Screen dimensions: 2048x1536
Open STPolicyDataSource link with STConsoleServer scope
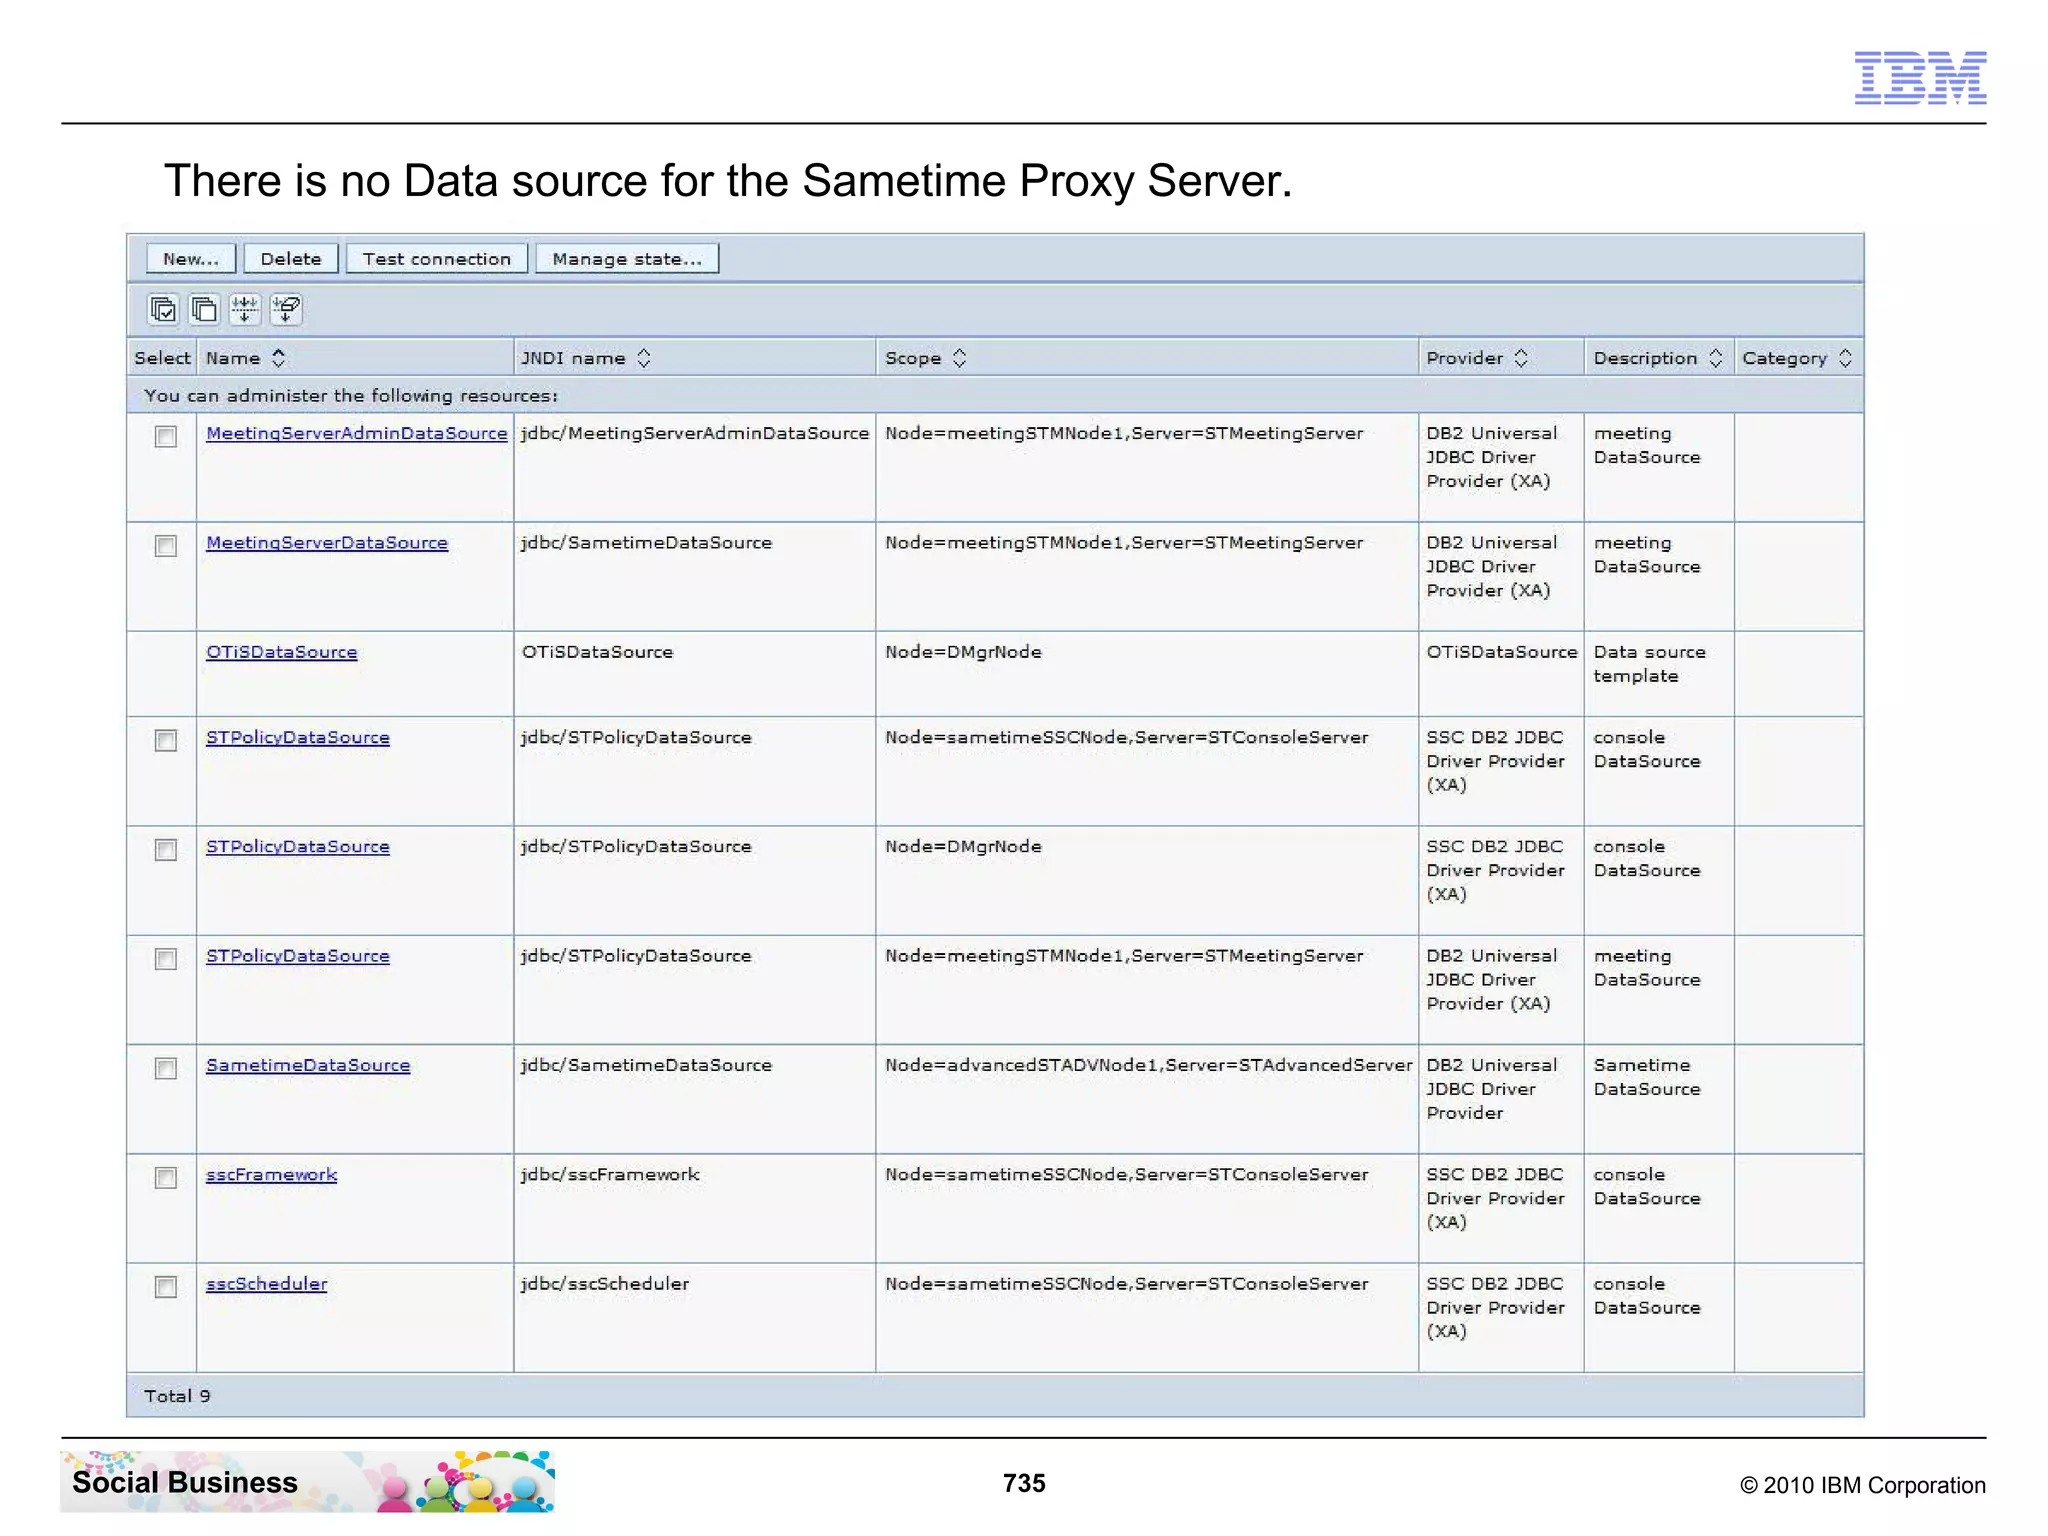[x=298, y=738]
